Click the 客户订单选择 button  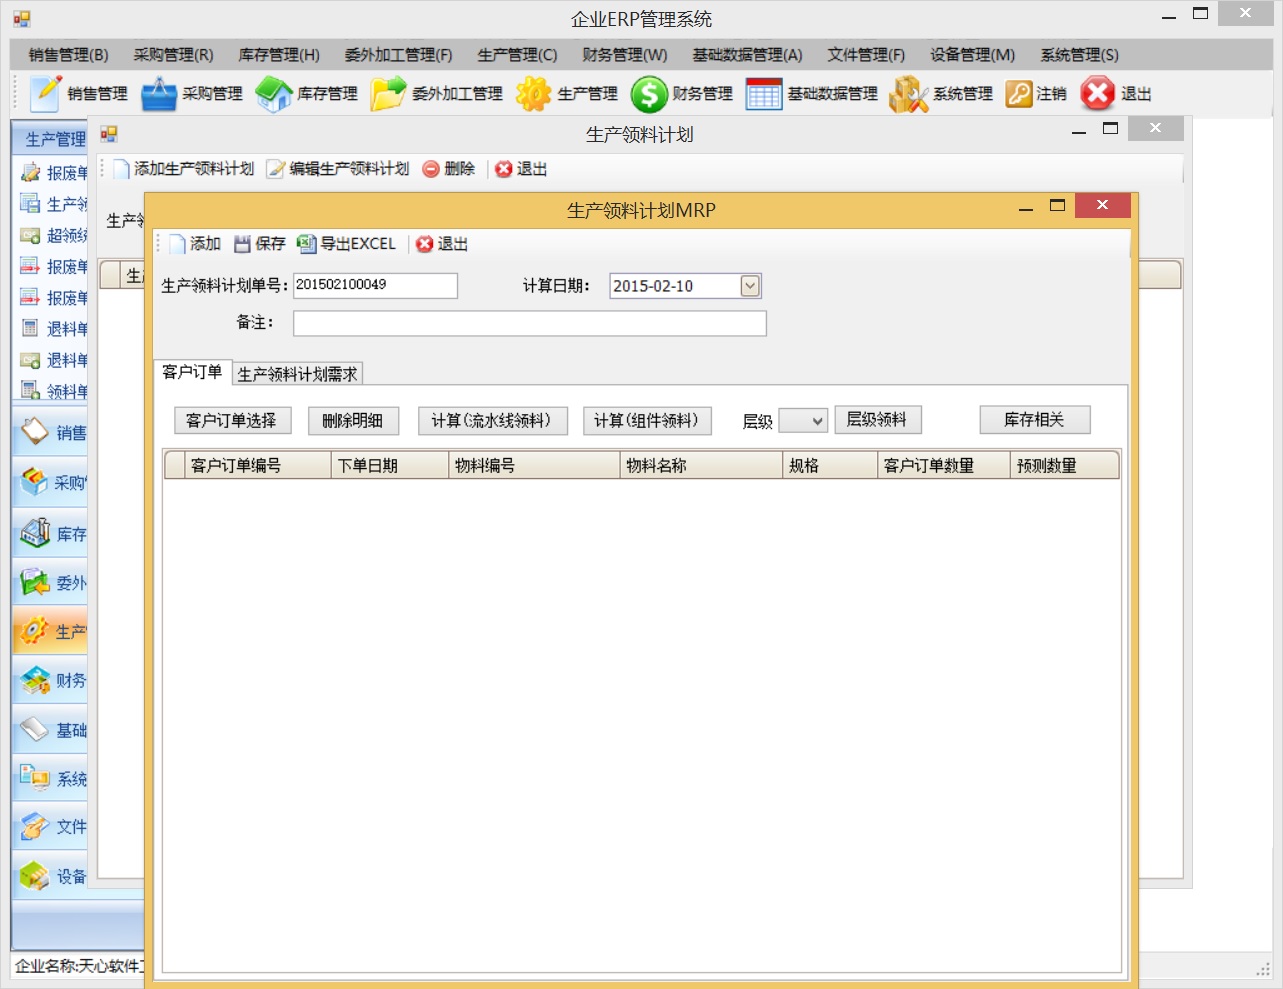click(x=232, y=421)
